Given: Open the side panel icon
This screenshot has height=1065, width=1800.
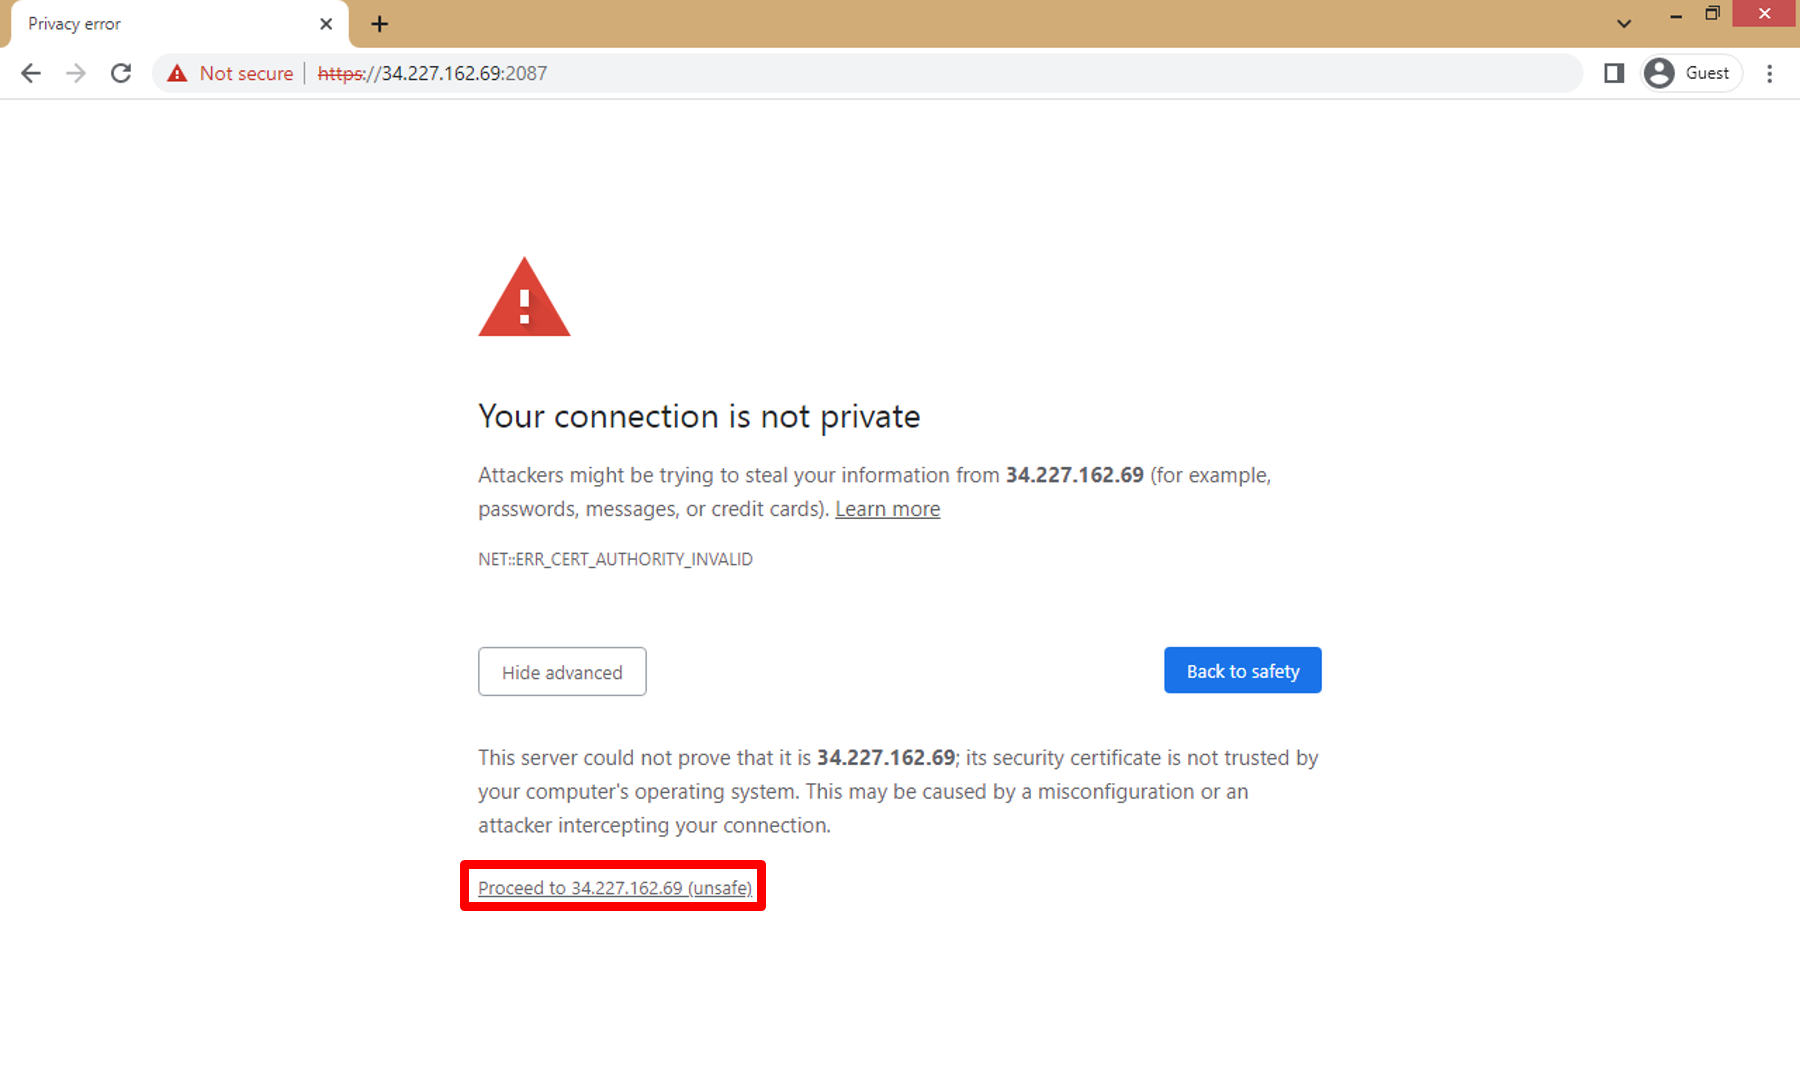Looking at the screenshot, I should coord(1613,73).
